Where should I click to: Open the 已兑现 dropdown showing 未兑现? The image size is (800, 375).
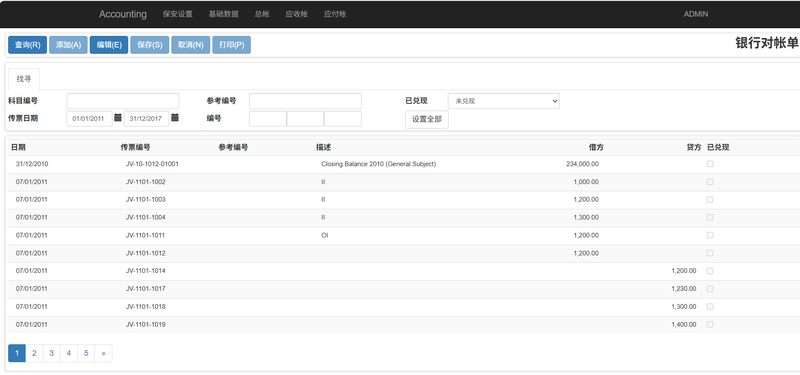(x=504, y=101)
